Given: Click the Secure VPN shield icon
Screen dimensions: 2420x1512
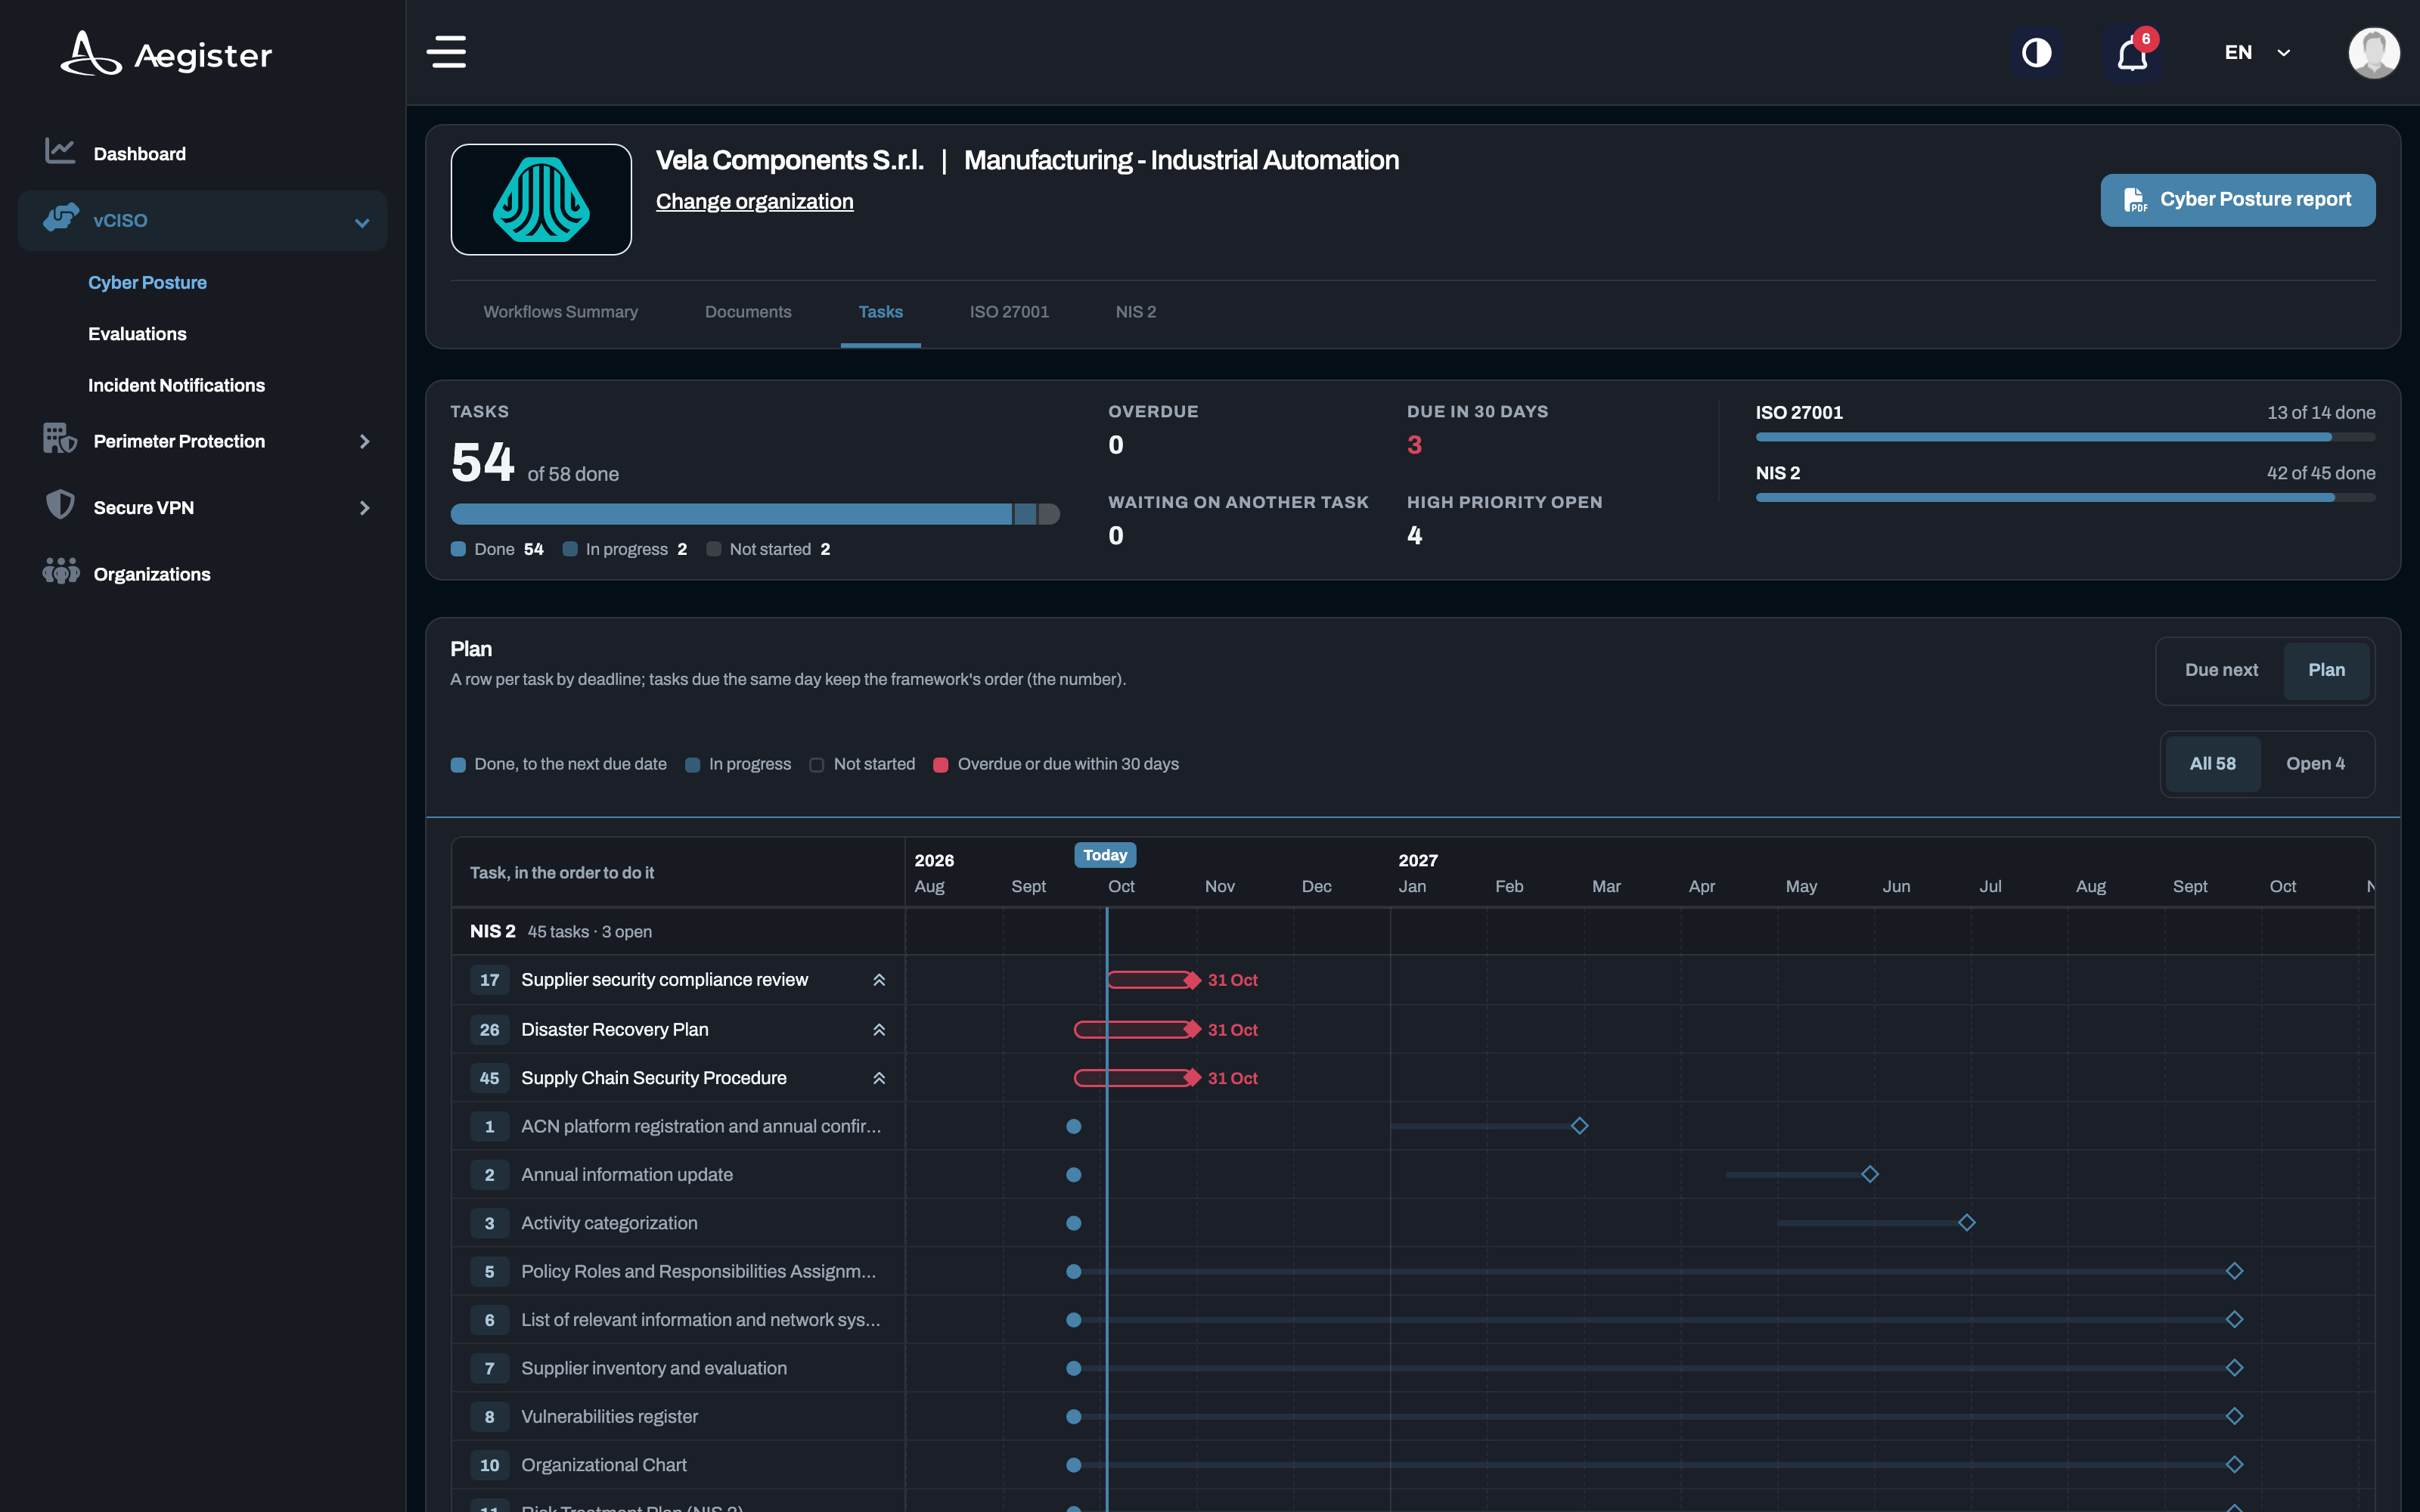Looking at the screenshot, I should click(60, 505).
